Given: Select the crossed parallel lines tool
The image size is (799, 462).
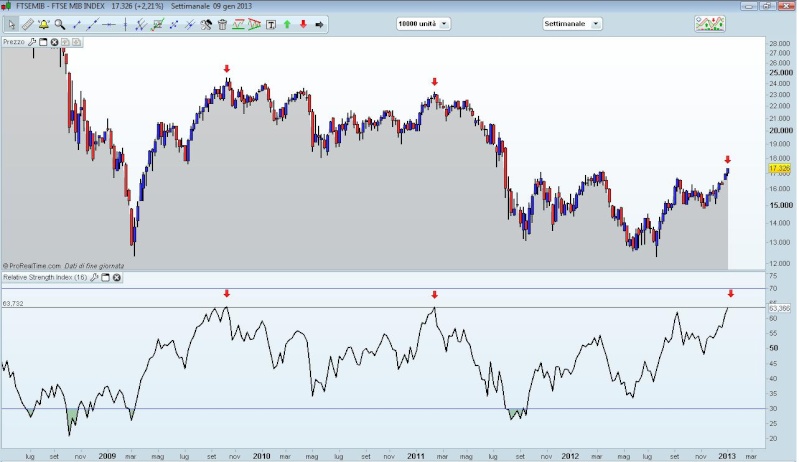Looking at the screenshot, I should click(x=190, y=24).
